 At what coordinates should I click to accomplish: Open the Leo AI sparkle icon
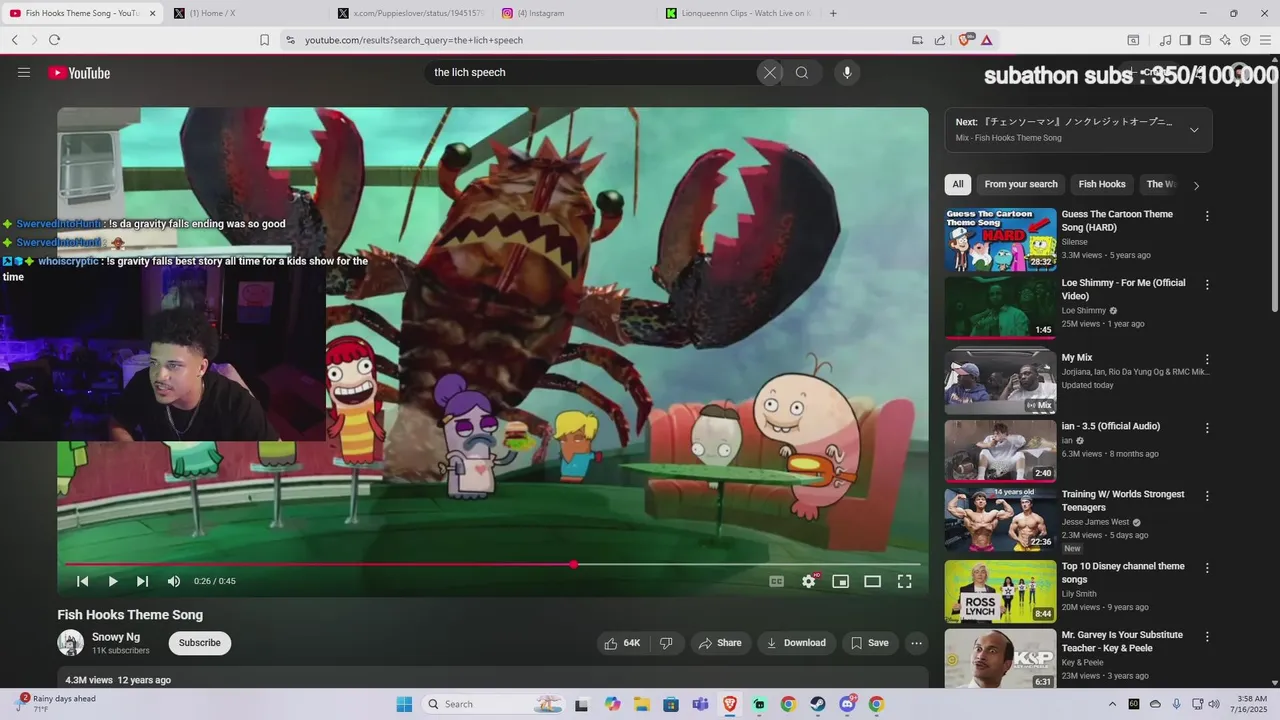[x=1225, y=40]
